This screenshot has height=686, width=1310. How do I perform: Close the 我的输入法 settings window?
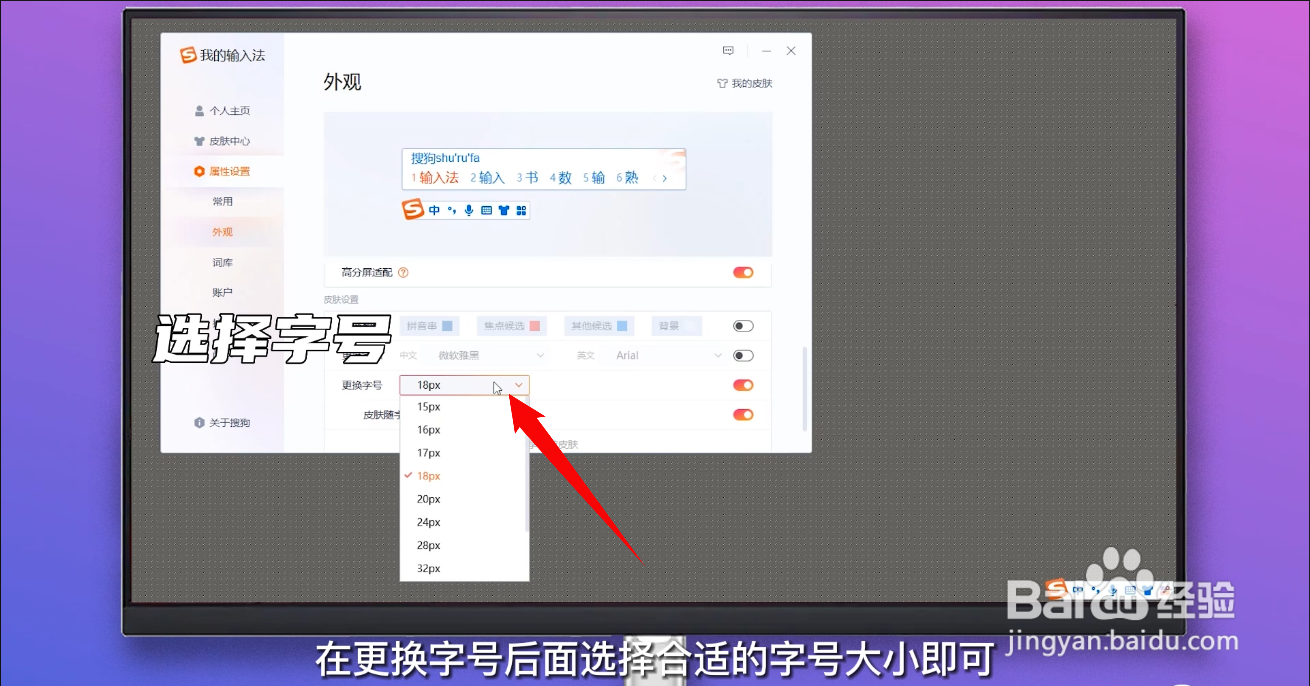click(791, 51)
